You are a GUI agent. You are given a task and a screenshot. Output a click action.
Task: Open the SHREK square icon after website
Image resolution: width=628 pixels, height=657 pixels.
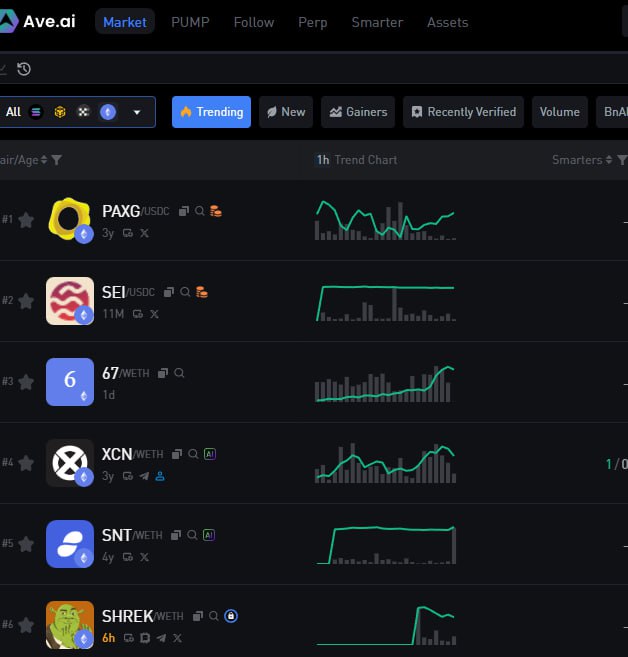(x=145, y=638)
